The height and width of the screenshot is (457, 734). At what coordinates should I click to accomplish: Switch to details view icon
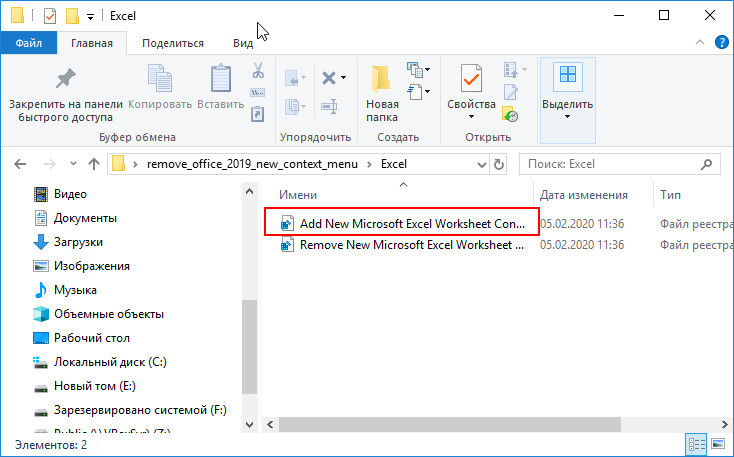click(x=697, y=444)
